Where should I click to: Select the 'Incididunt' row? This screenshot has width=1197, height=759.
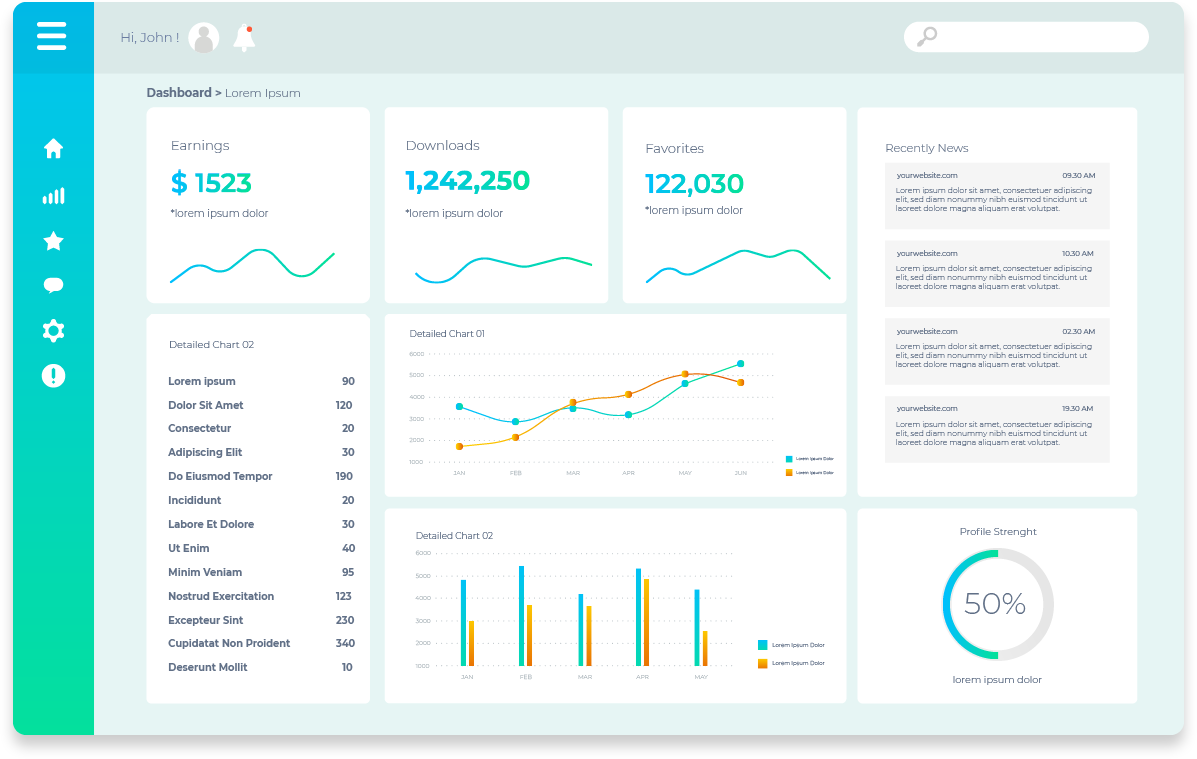(x=261, y=500)
